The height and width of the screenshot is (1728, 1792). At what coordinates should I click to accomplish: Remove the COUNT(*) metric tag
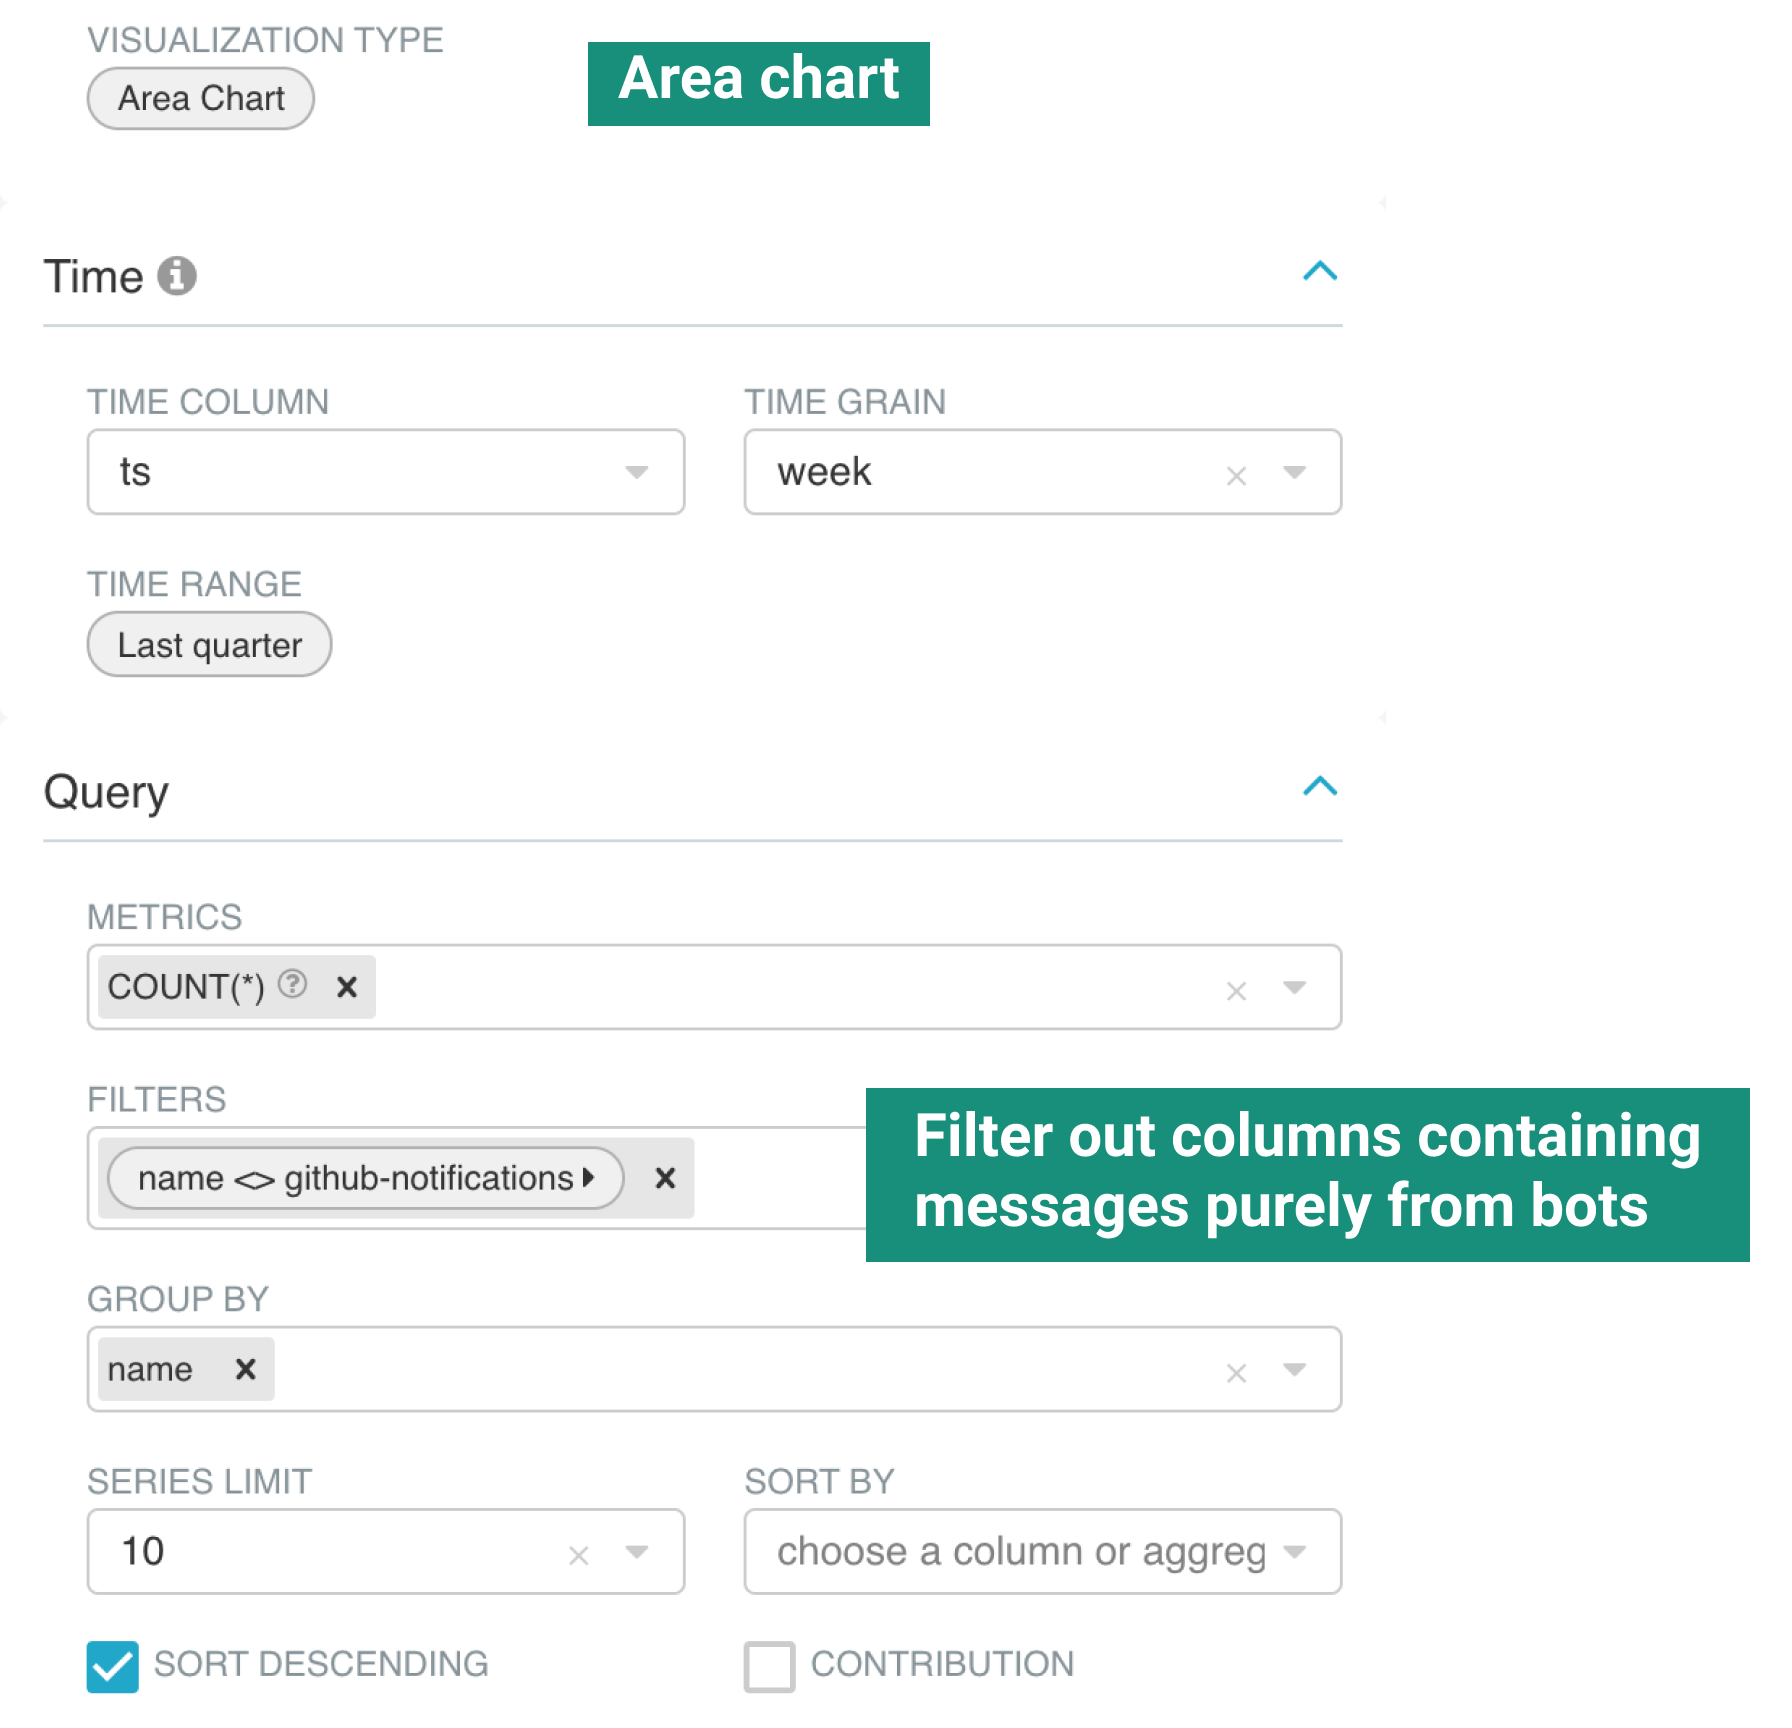point(347,987)
